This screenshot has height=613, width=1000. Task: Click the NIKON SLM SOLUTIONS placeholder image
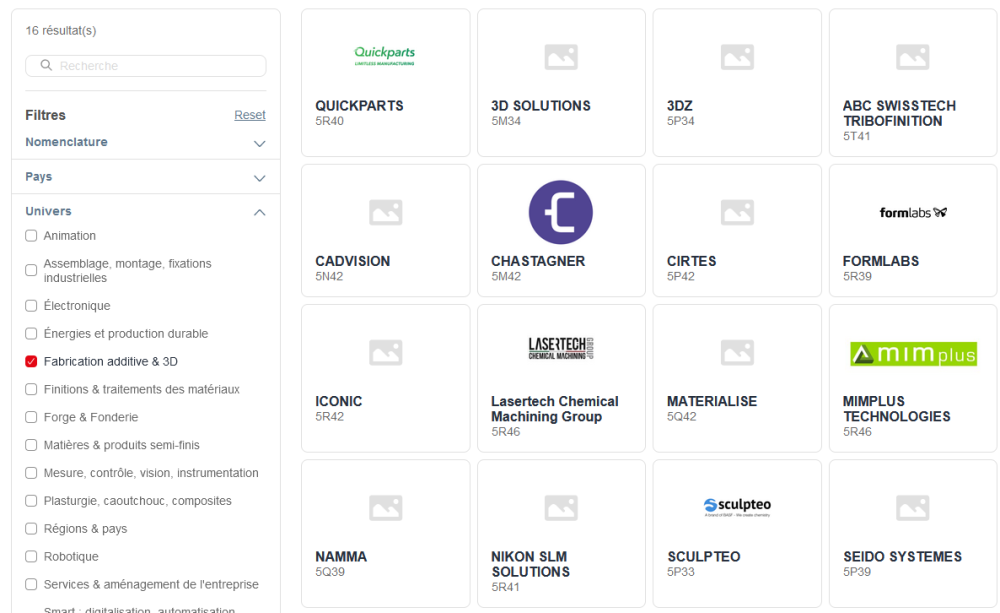click(x=561, y=508)
